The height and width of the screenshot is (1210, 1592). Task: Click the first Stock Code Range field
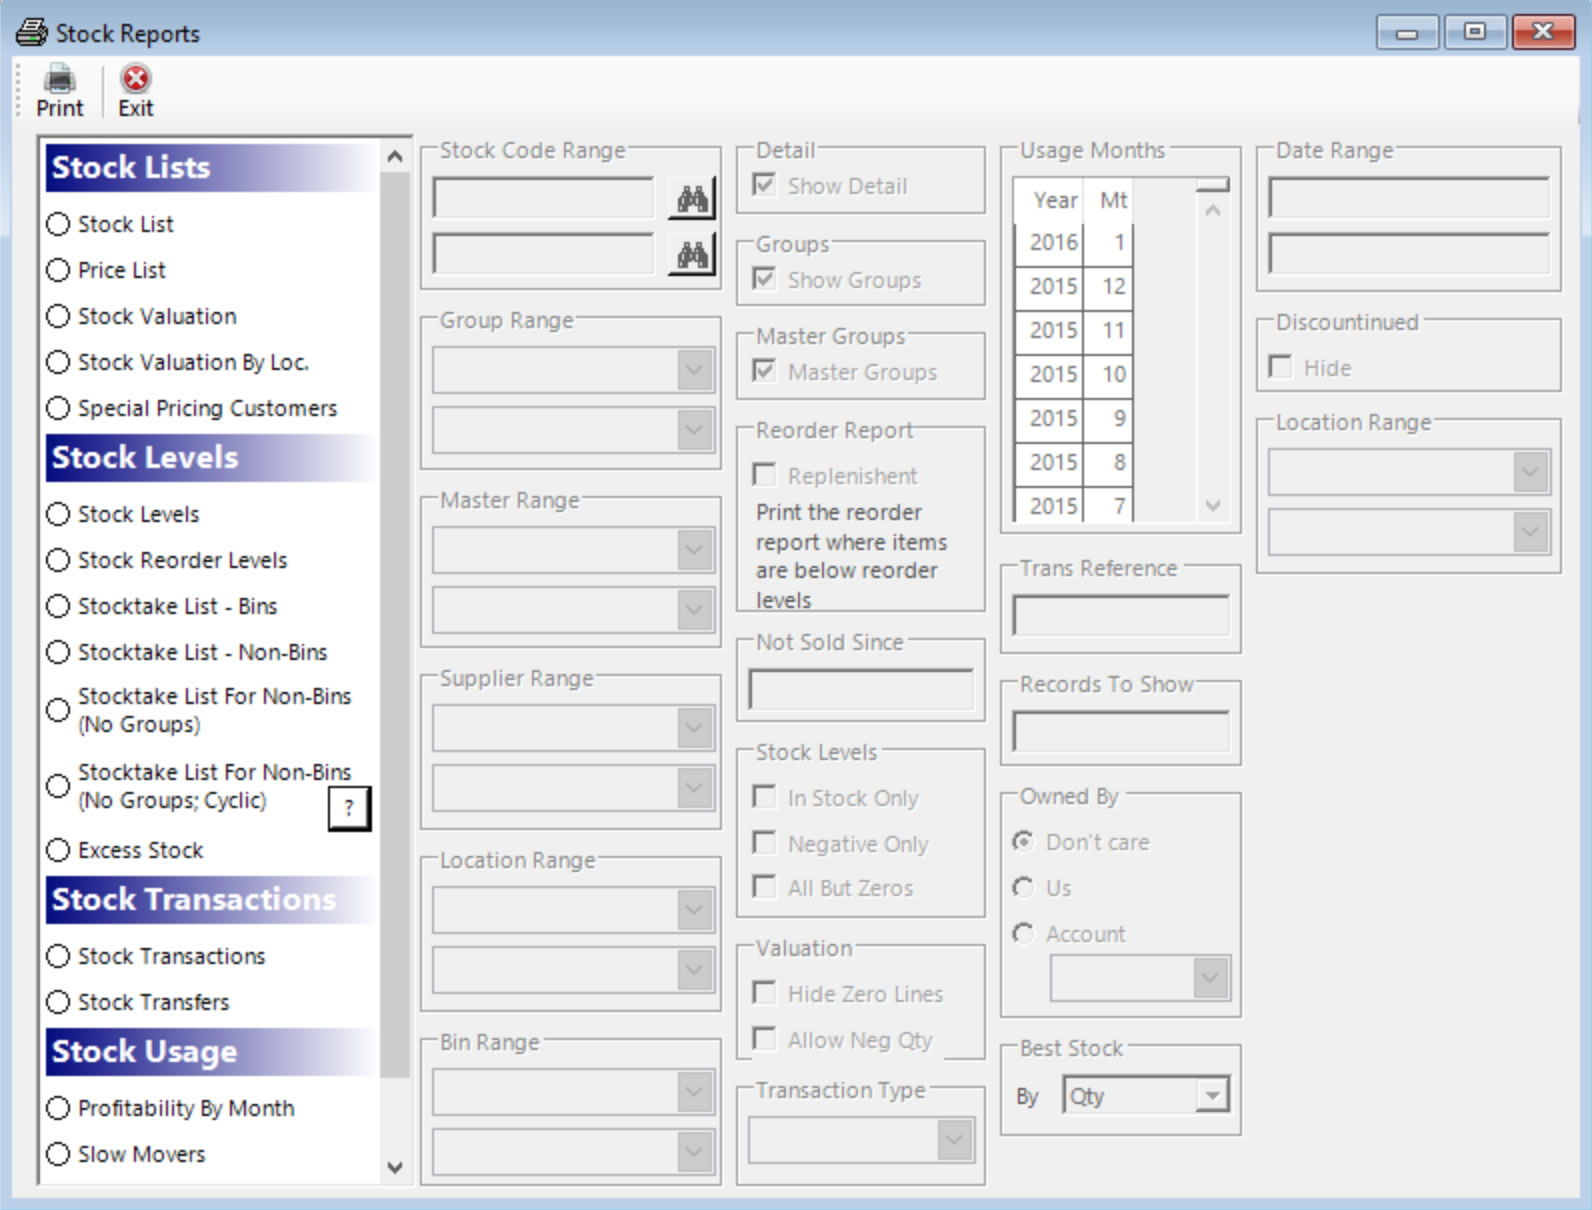(x=544, y=199)
